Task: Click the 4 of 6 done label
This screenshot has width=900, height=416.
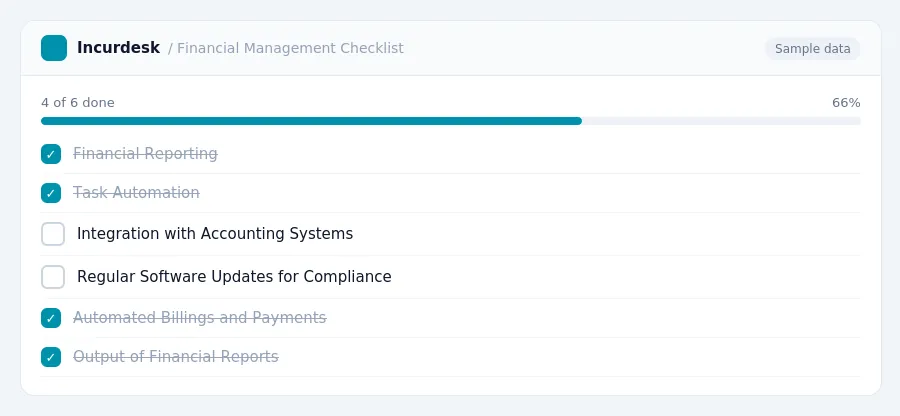Action: (x=77, y=103)
